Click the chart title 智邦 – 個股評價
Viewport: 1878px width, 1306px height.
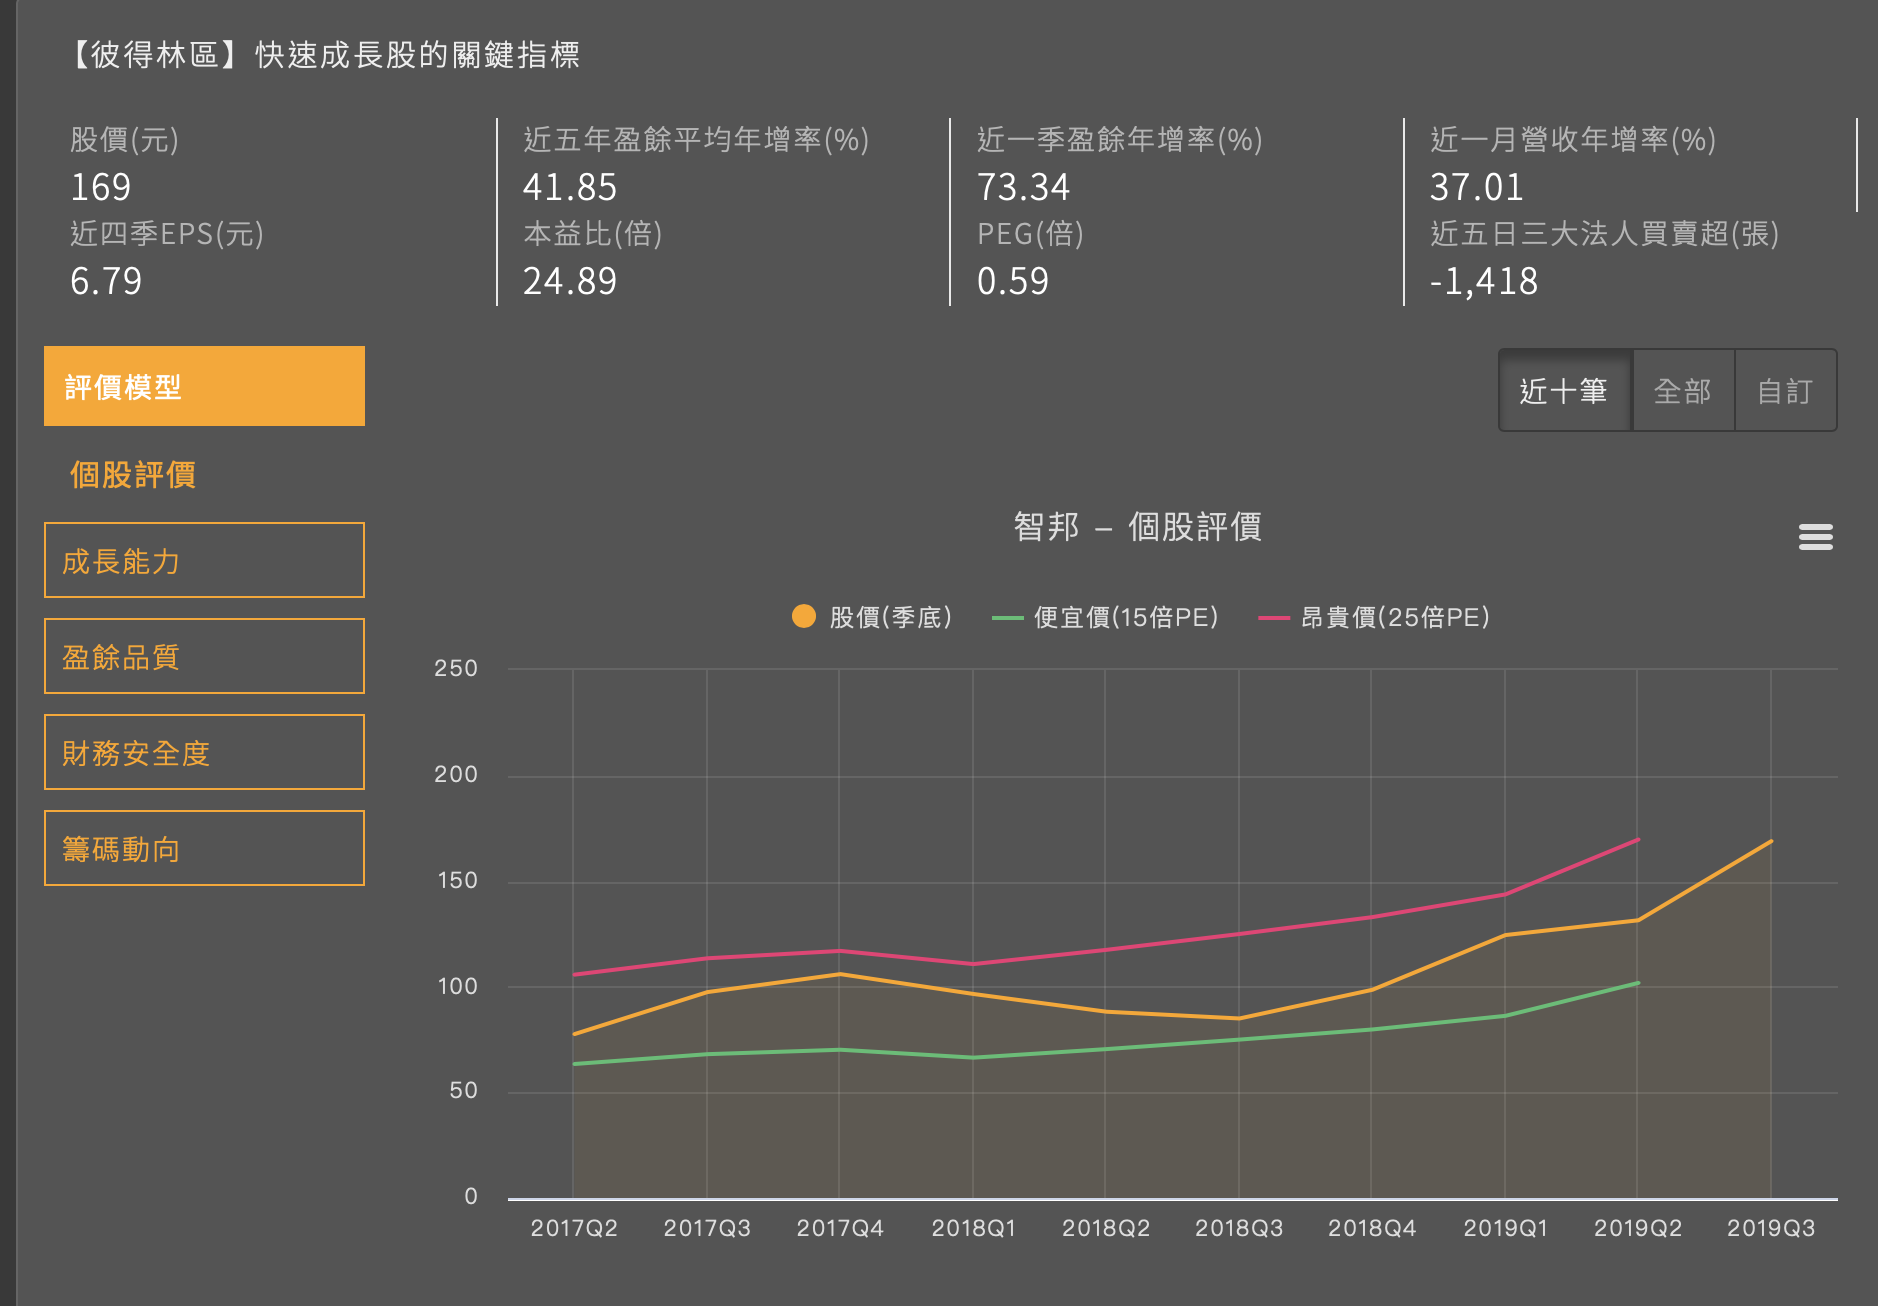coord(1138,526)
